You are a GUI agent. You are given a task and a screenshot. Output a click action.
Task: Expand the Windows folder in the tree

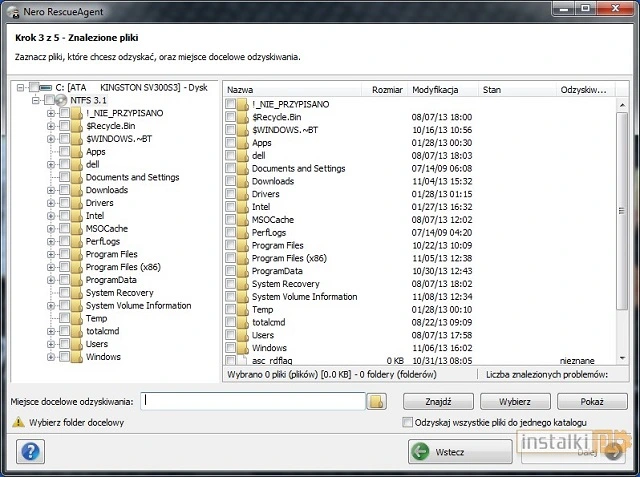(x=51, y=357)
